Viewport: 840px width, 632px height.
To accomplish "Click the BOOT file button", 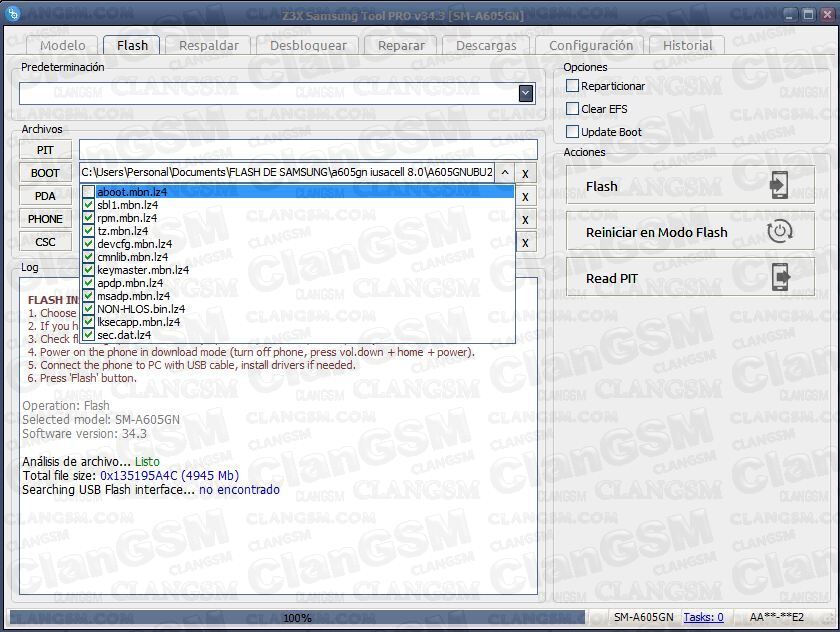I will (x=46, y=173).
